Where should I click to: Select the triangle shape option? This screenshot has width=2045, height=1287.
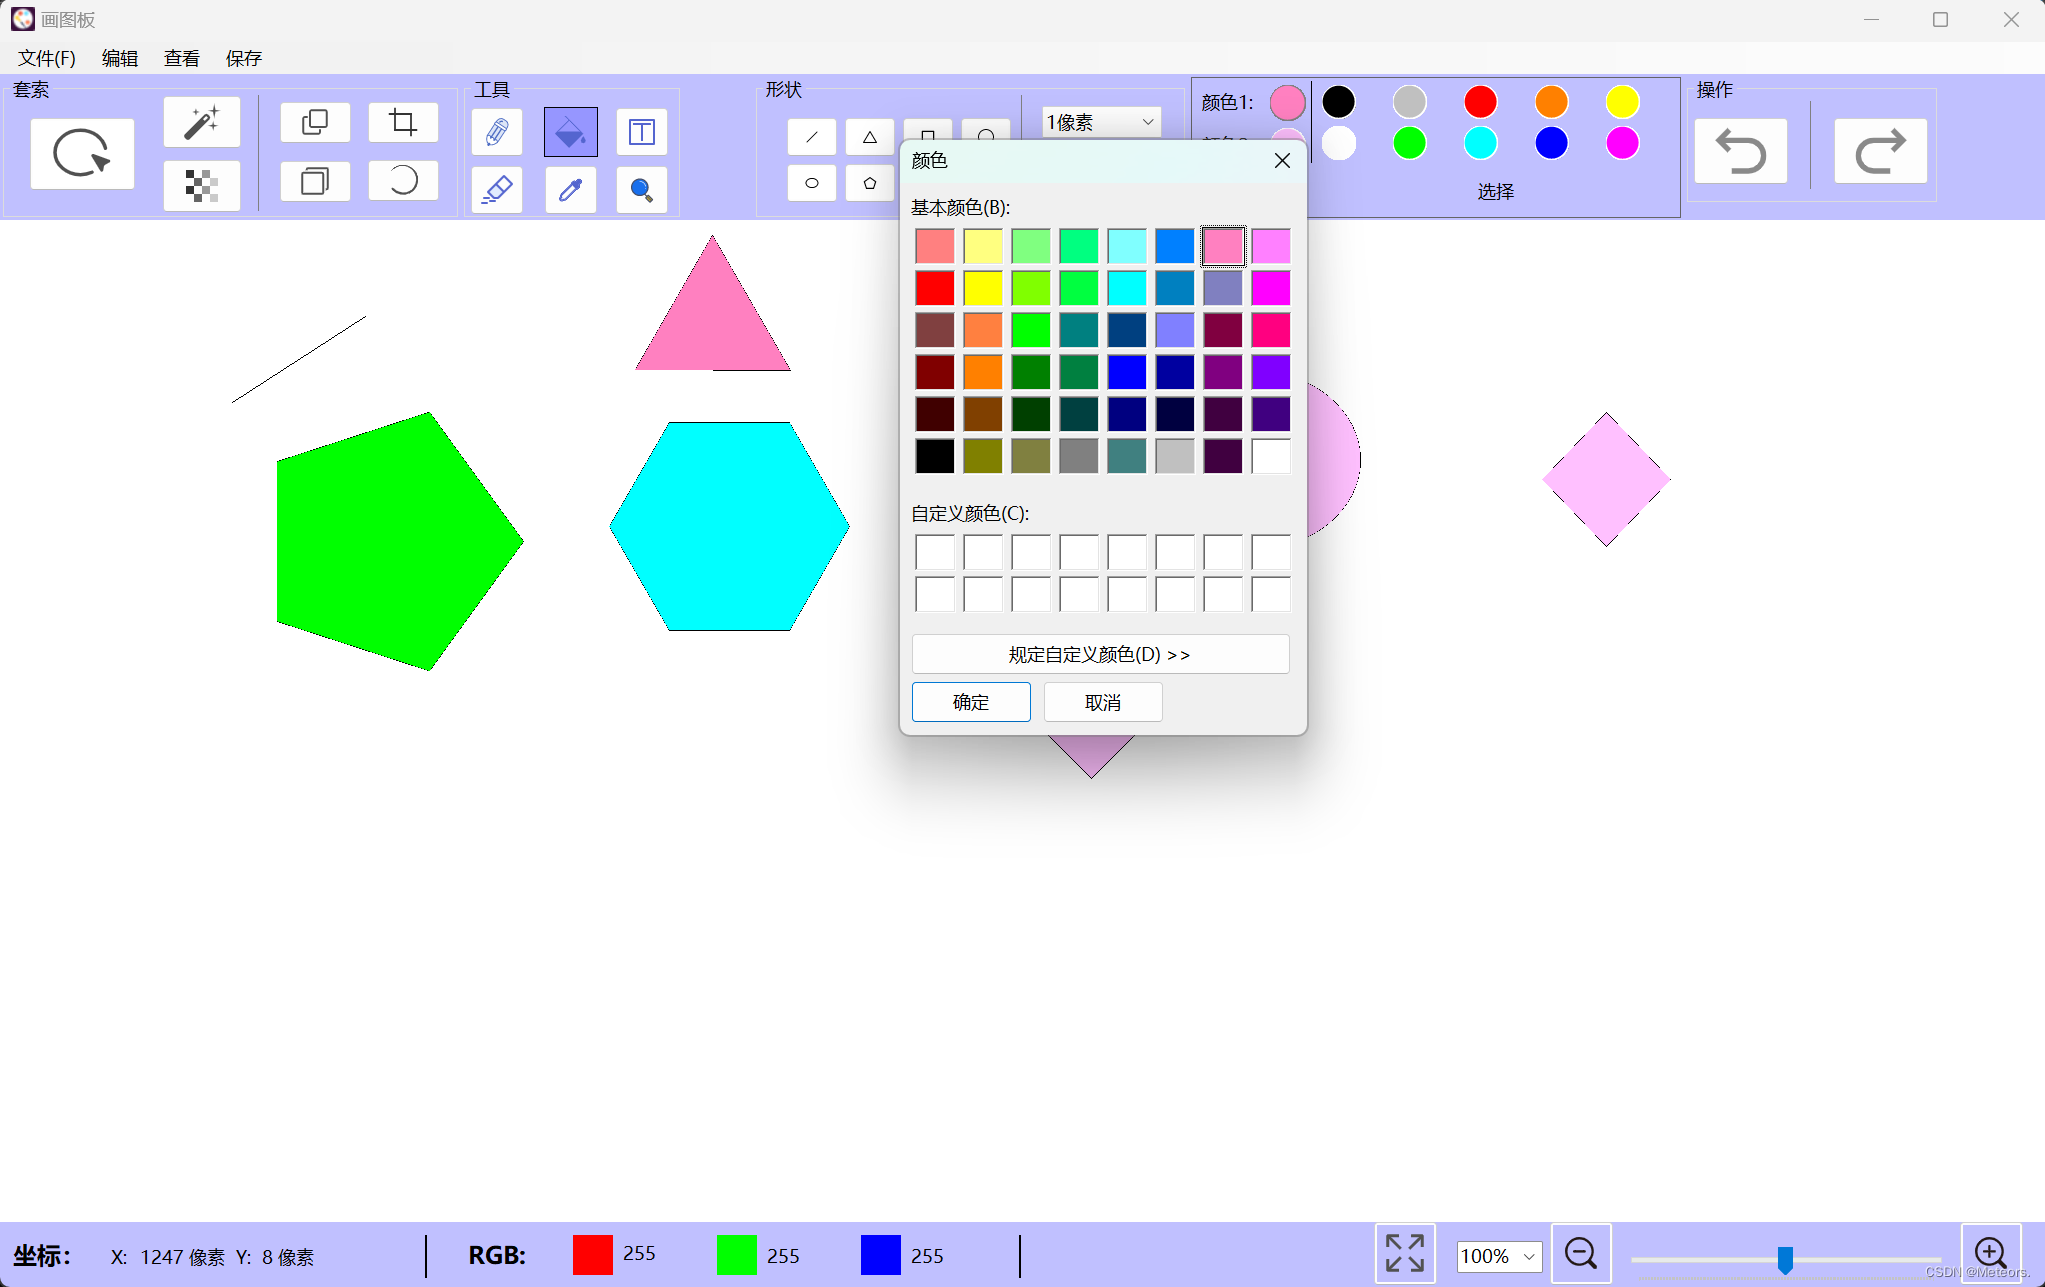[869, 137]
